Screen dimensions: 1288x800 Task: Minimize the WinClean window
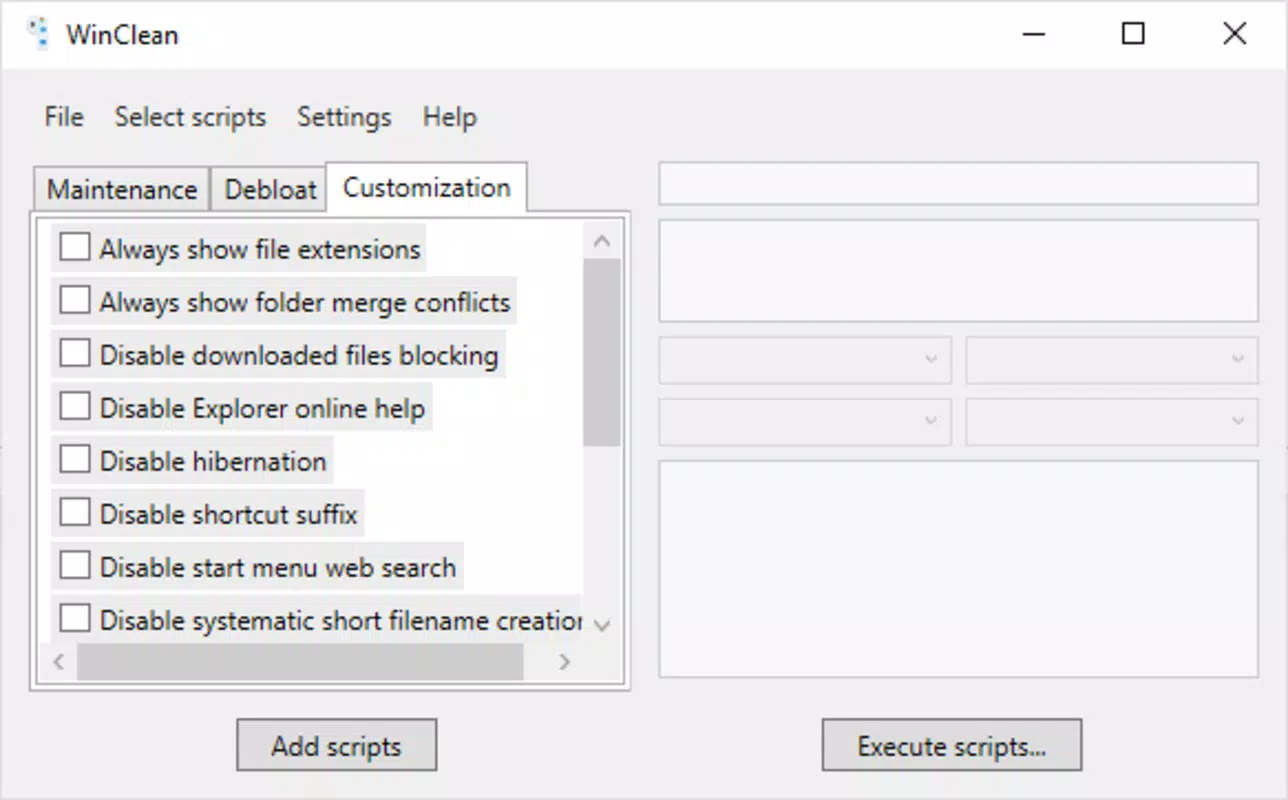[1034, 34]
